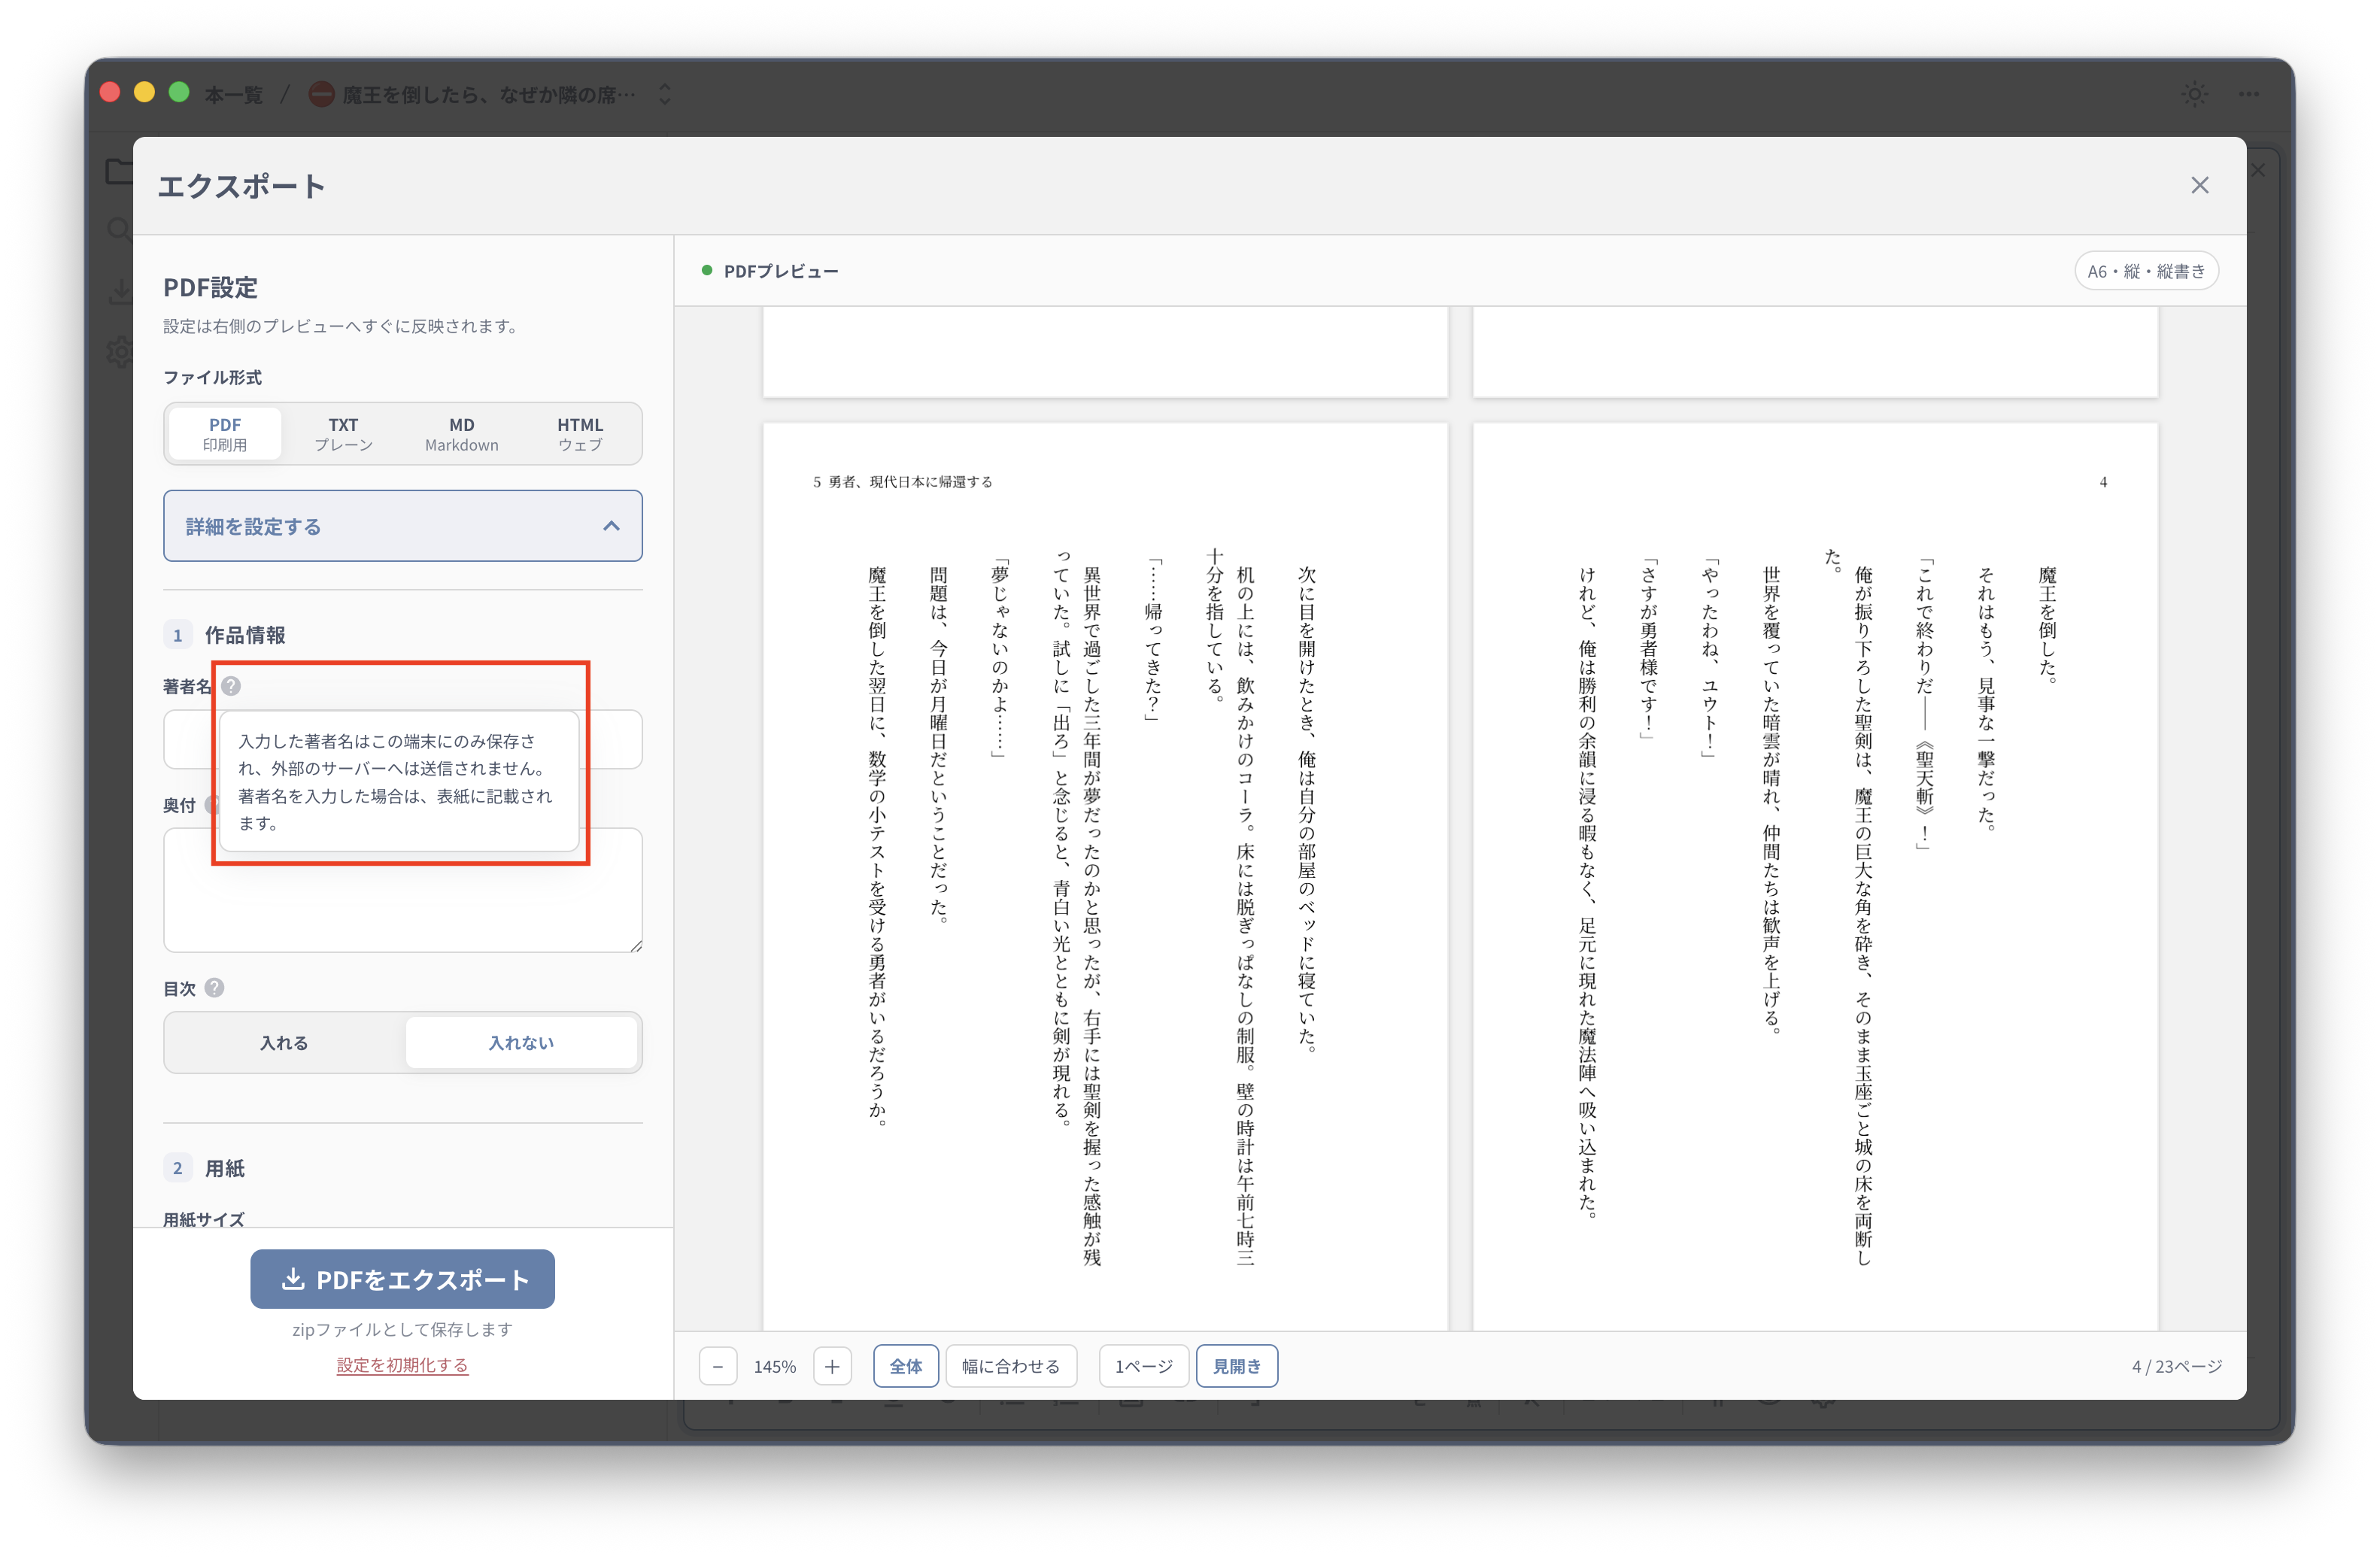Click help icon next to 目次
The image size is (2380, 1557).
pos(214,987)
